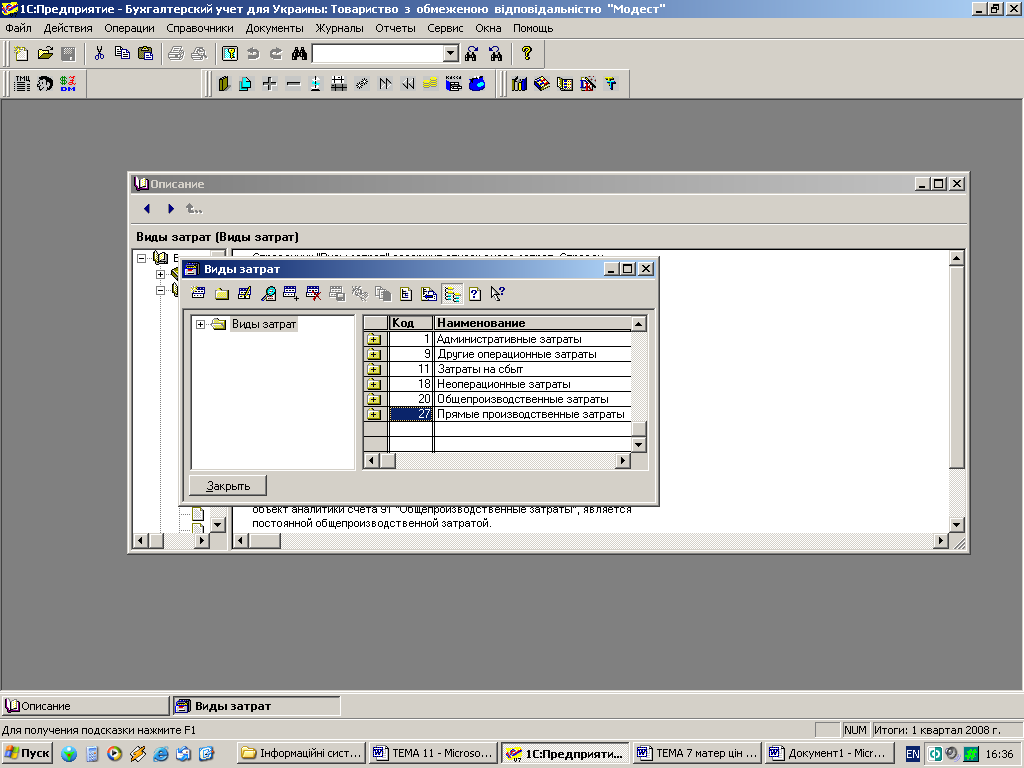Viewport: 1024px width, 768px height.
Task: Open the Отчеты menu
Action: point(395,28)
